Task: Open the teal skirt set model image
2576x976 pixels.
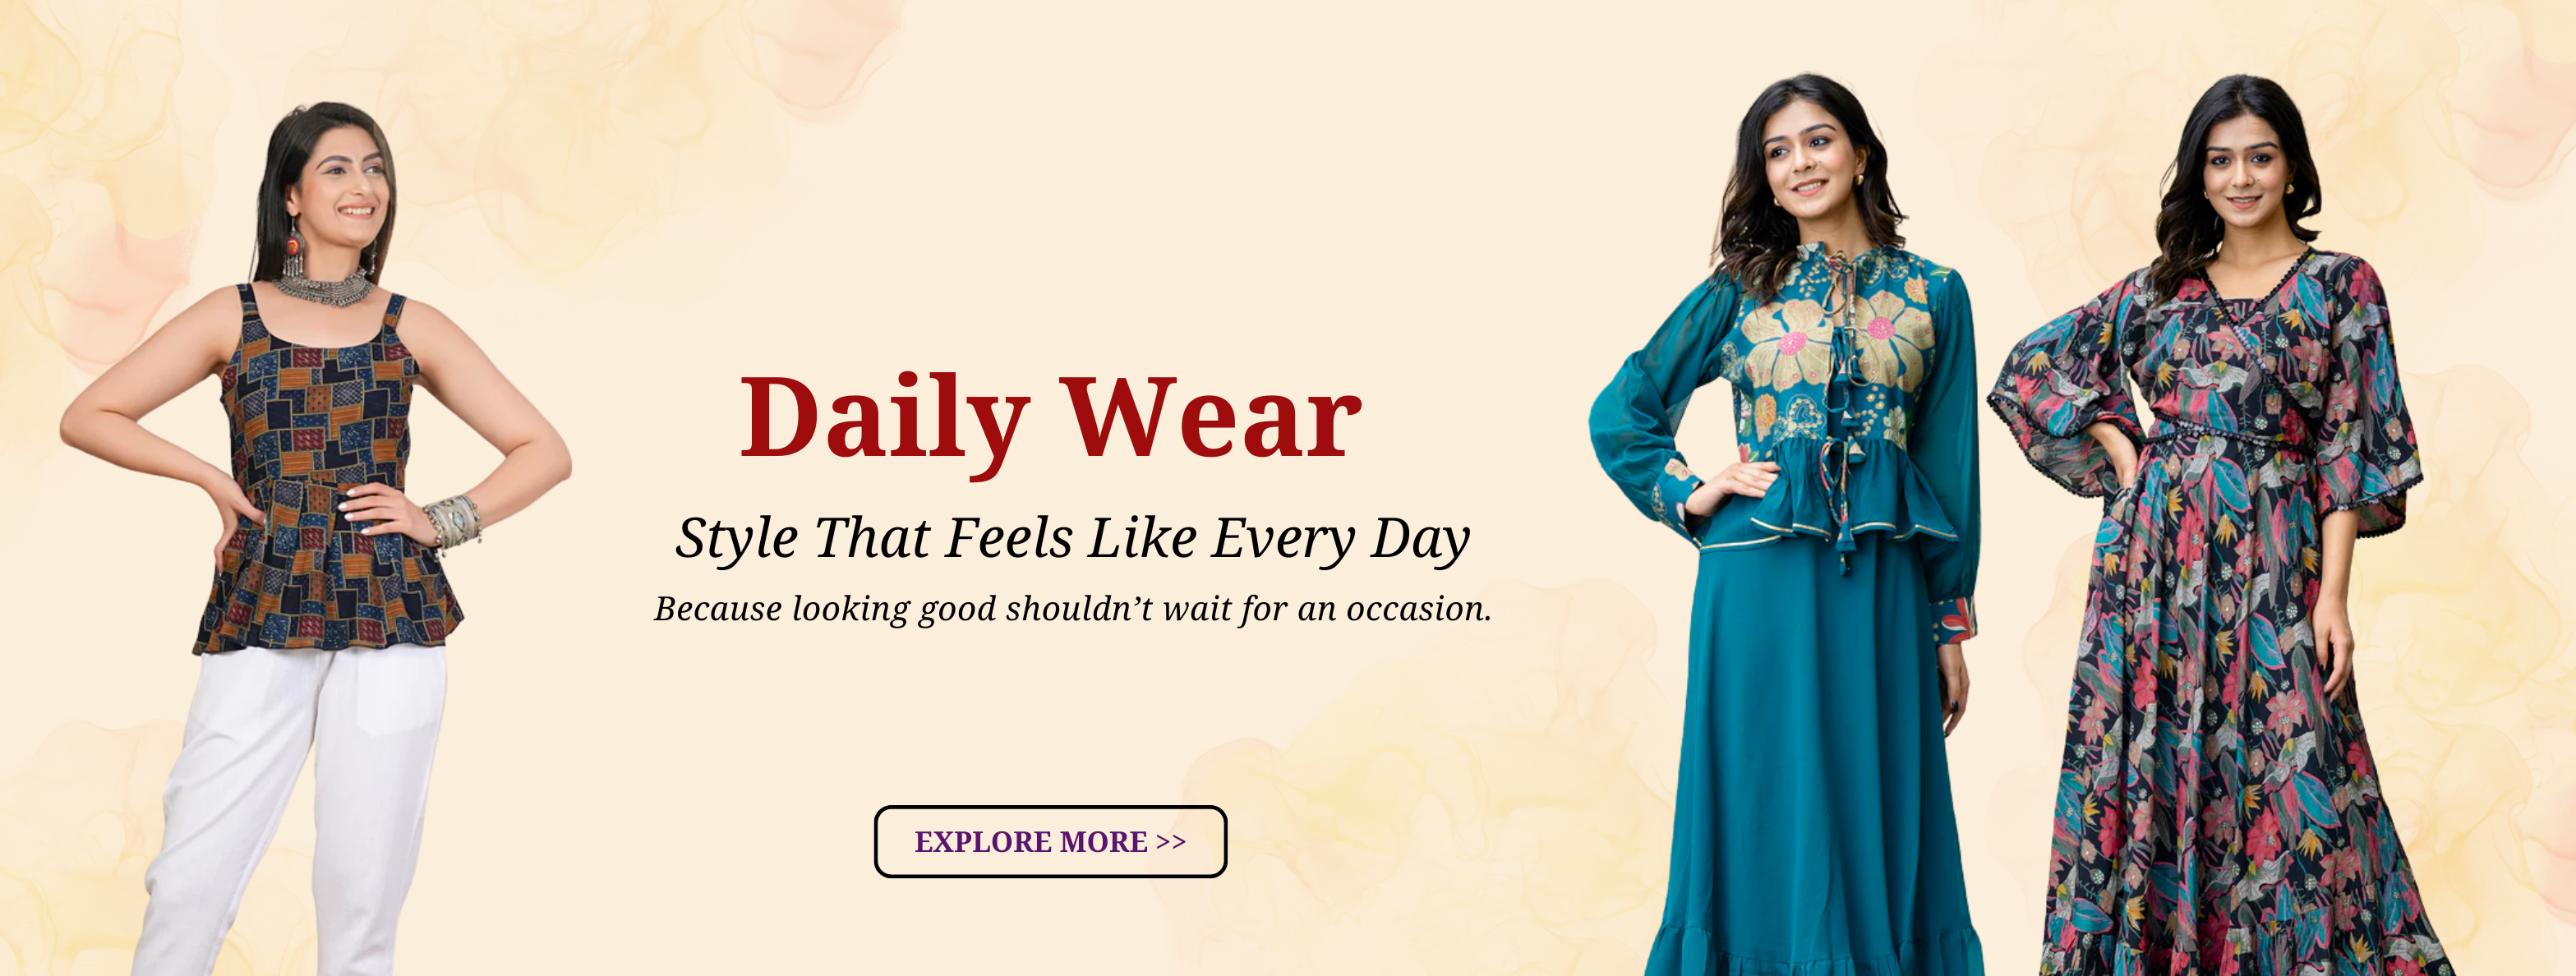Action: 1785,525
